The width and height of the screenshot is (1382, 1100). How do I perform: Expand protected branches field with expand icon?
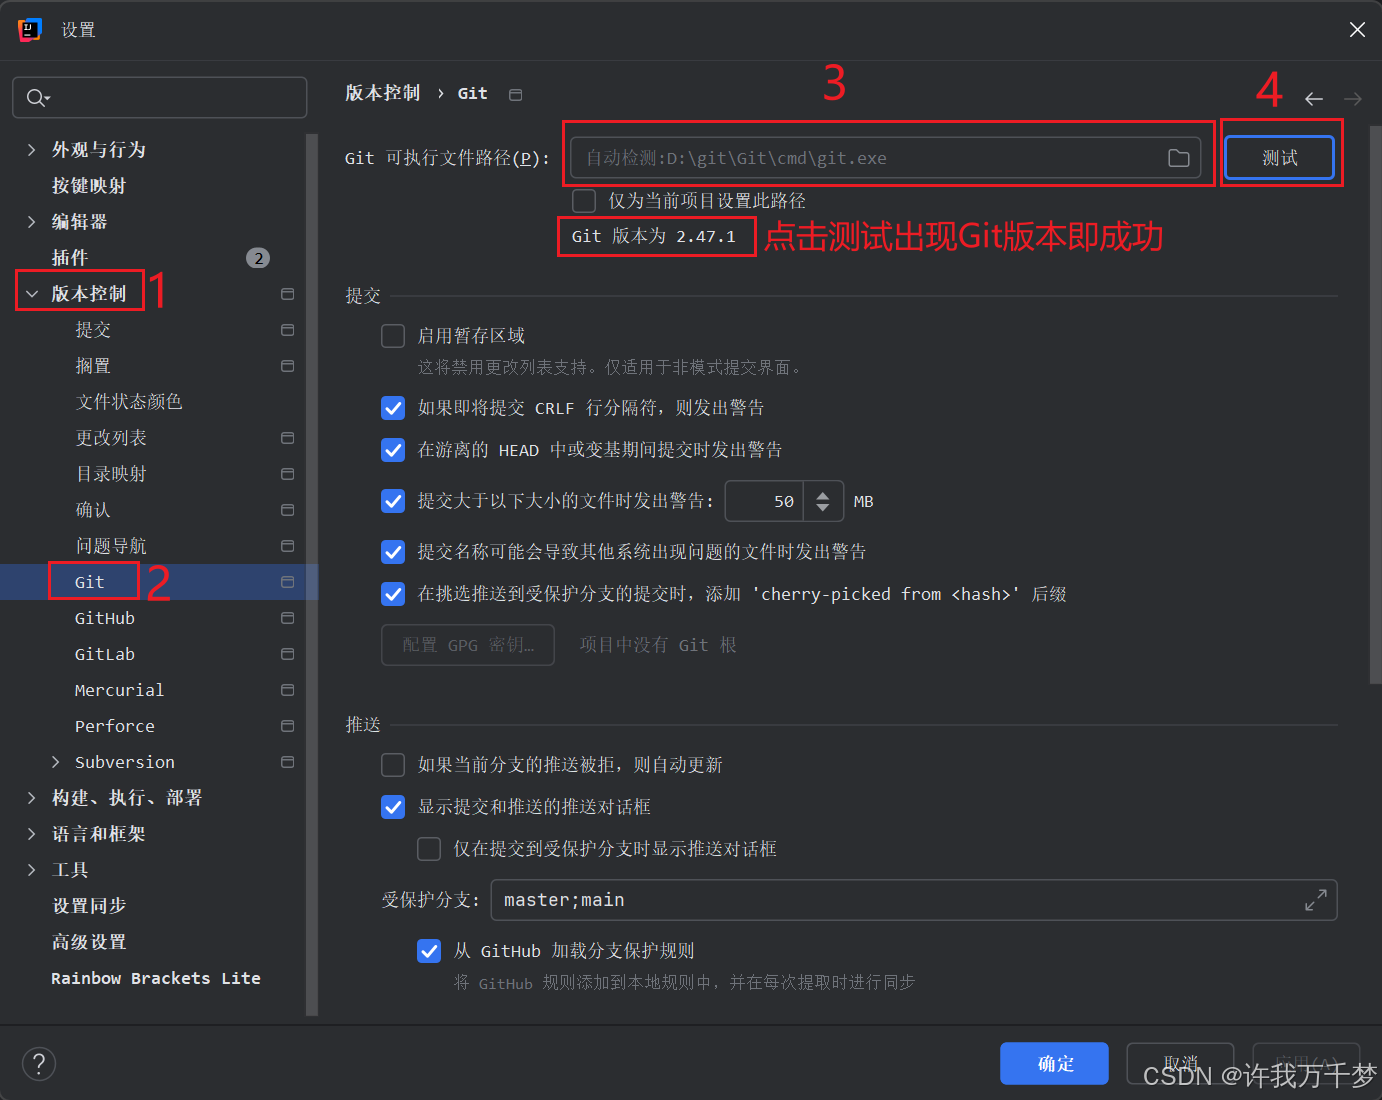point(1316,900)
